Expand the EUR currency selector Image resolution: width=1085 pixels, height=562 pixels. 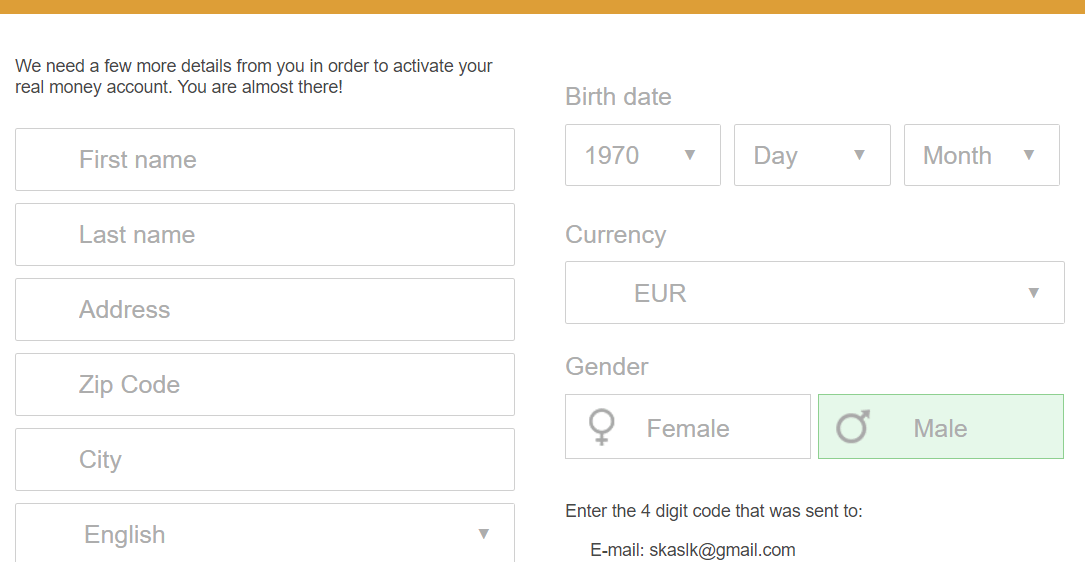point(815,292)
